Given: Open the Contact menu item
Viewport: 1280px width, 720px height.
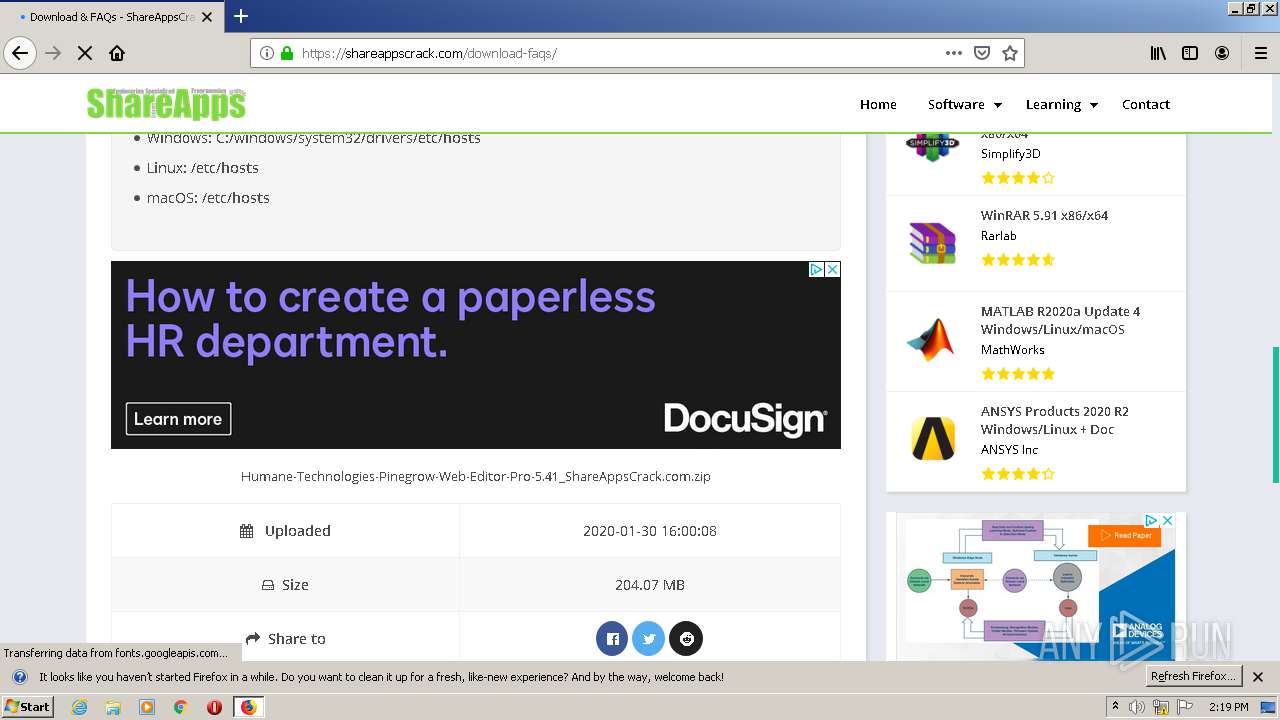Looking at the screenshot, I should pos(1146,104).
